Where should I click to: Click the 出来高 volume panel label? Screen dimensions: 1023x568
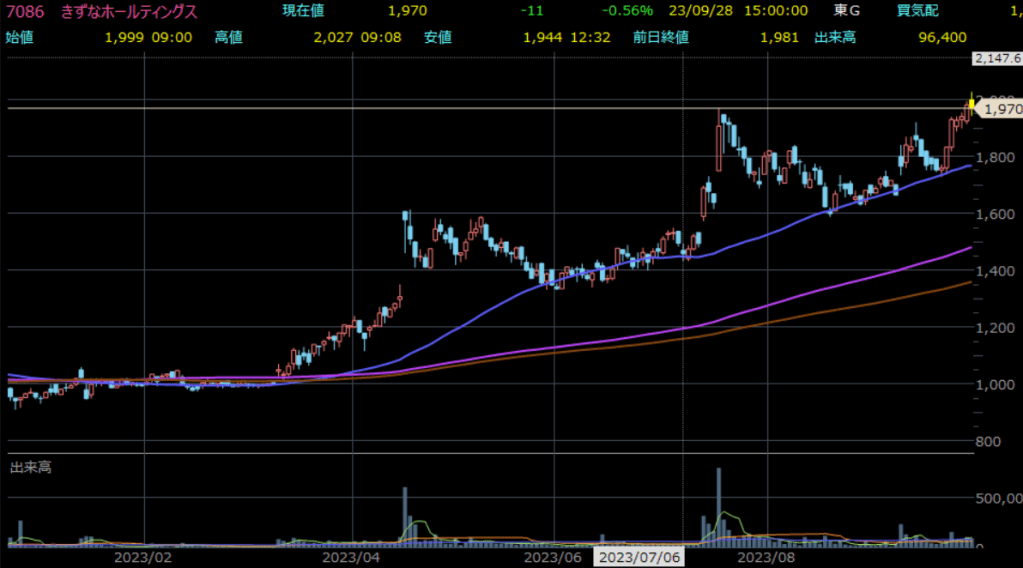[x=31, y=467]
